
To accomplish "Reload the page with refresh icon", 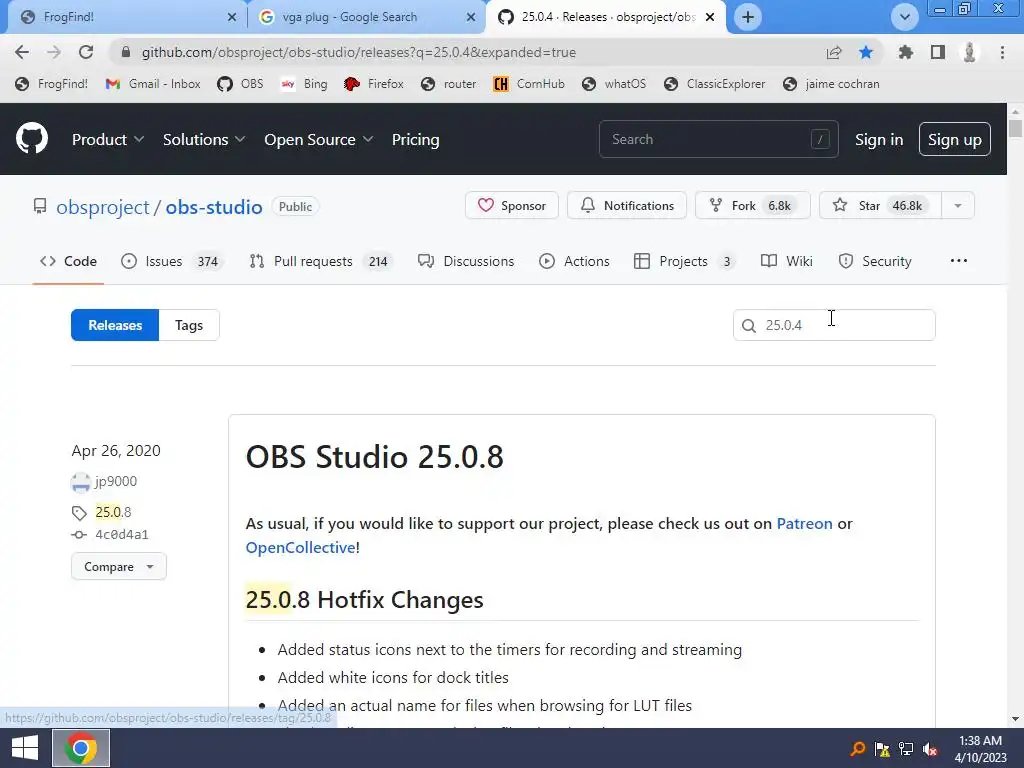I will (x=86, y=52).
